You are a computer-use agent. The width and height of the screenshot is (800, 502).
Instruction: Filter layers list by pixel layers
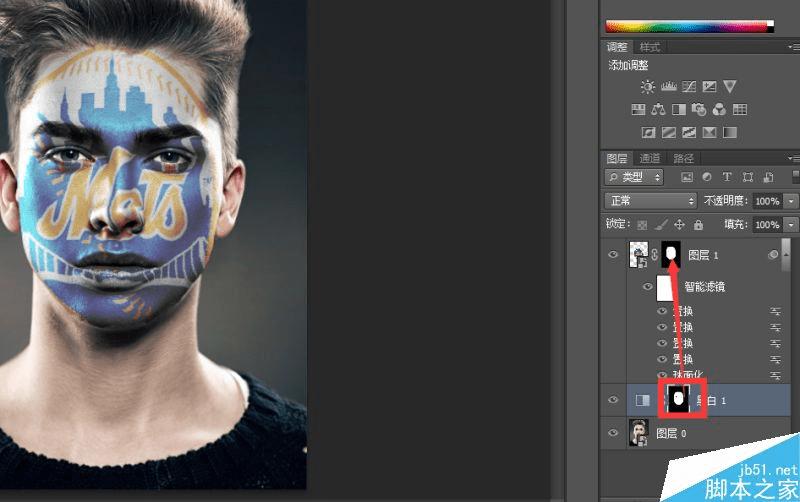click(x=687, y=177)
